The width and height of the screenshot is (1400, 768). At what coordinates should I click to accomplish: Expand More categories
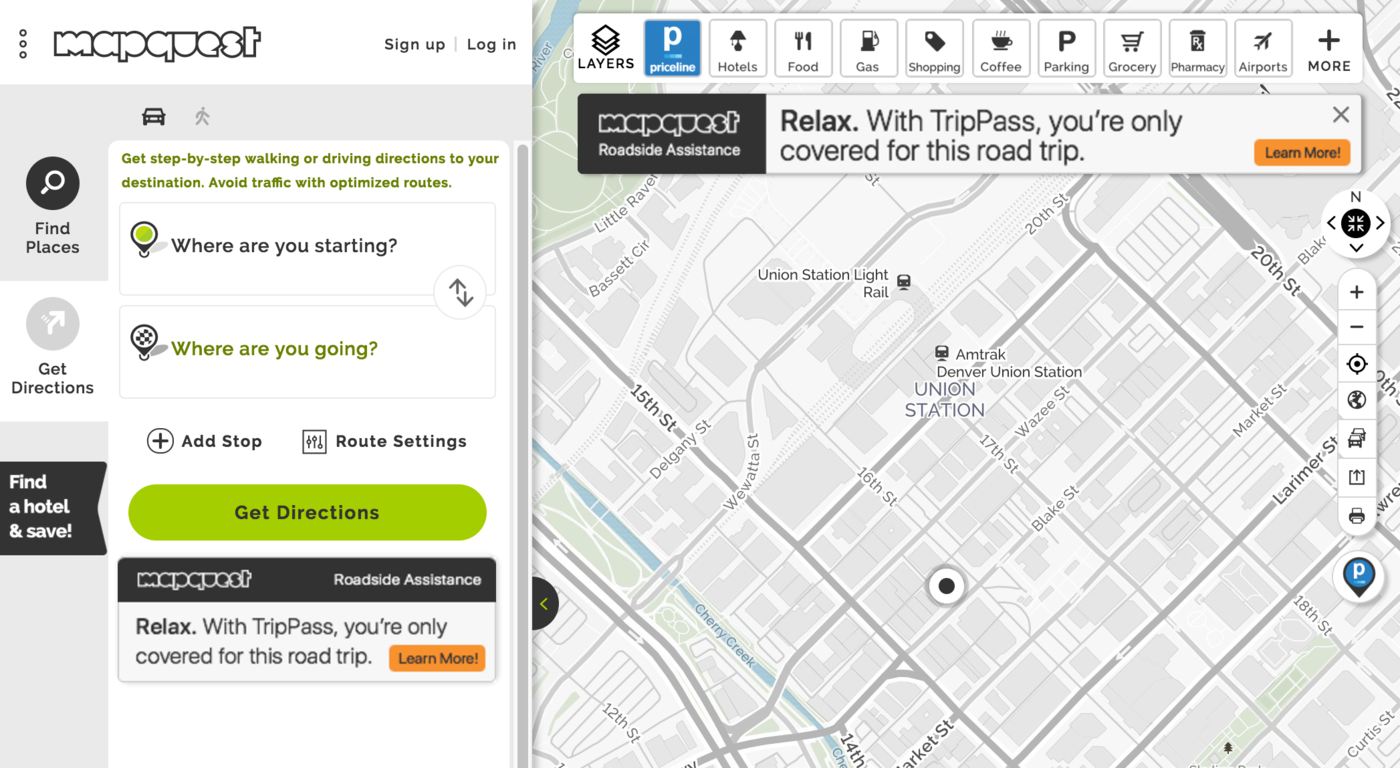(x=1329, y=48)
